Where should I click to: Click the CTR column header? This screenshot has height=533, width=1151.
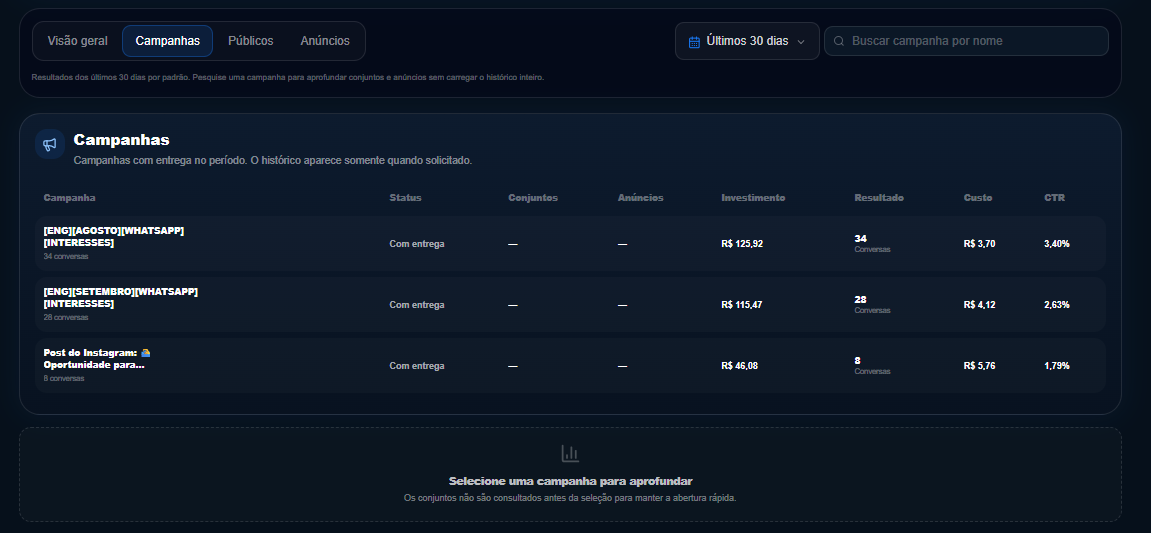click(x=1054, y=198)
